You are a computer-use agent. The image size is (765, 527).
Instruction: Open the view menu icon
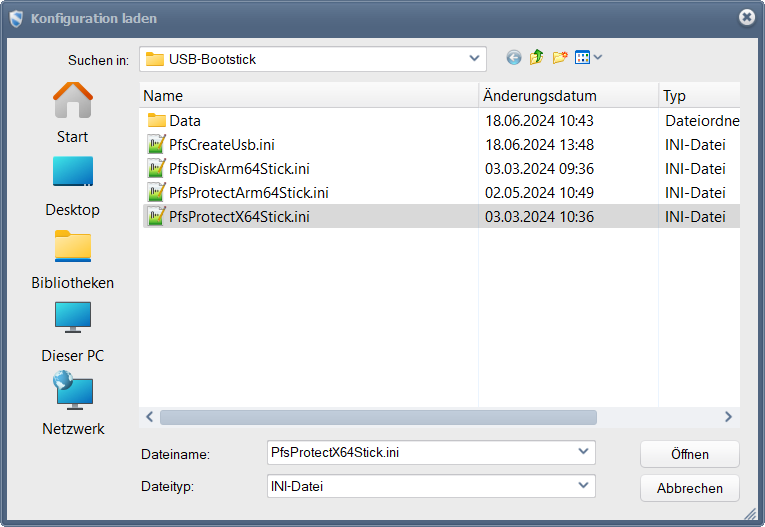(x=587, y=58)
